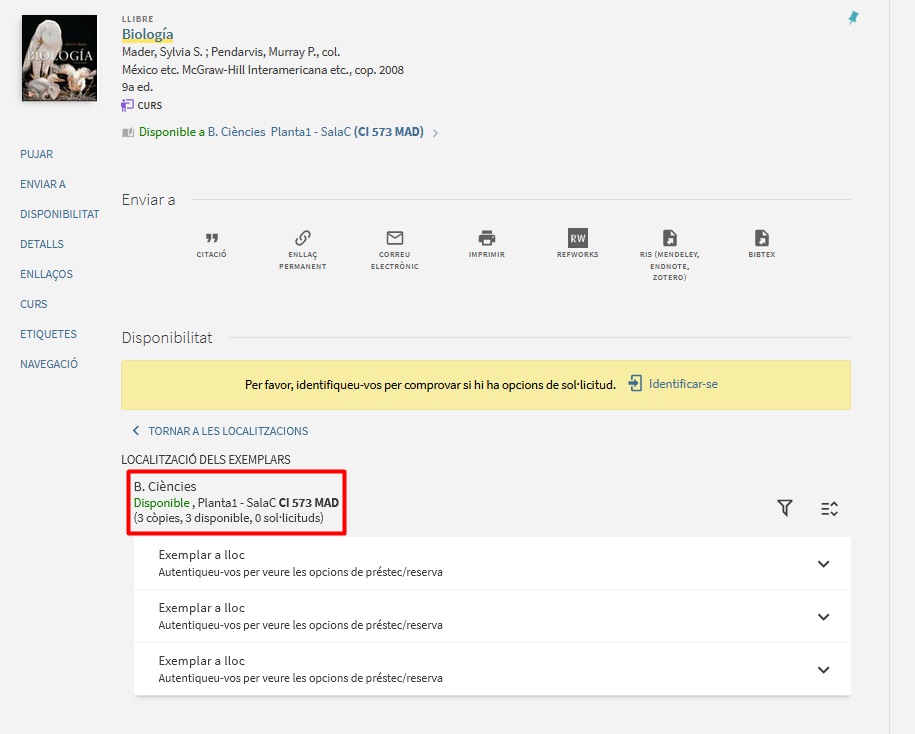915x734 pixels.
Task: Copy the Enllaç permanent link icon
Action: (x=302, y=238)
